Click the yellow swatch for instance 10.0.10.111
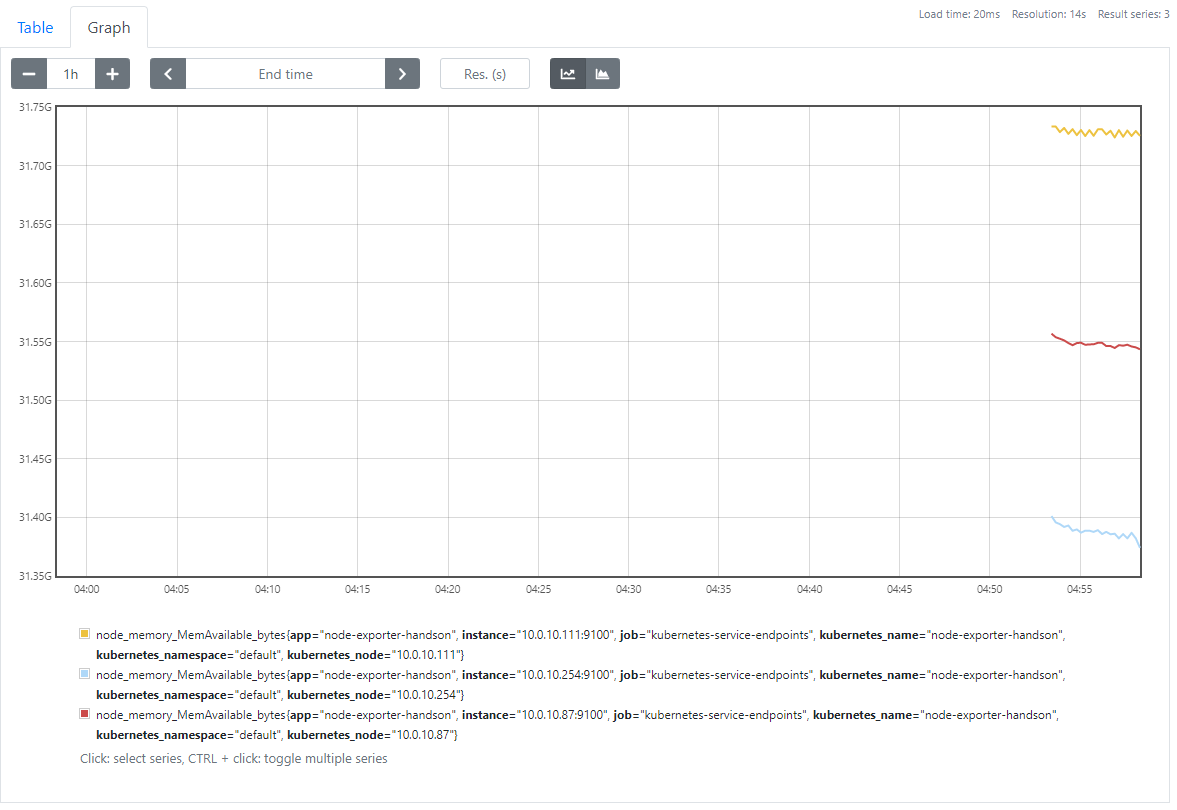This screenshot has width=1177, height=810. [x=85, y=634]
